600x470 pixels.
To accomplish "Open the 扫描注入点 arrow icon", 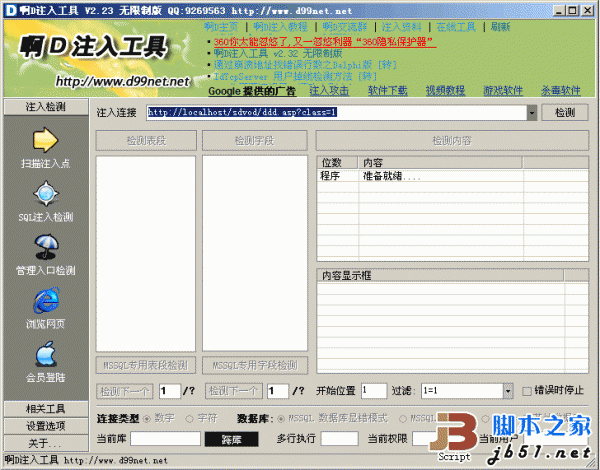I will (x=45, y=140).
